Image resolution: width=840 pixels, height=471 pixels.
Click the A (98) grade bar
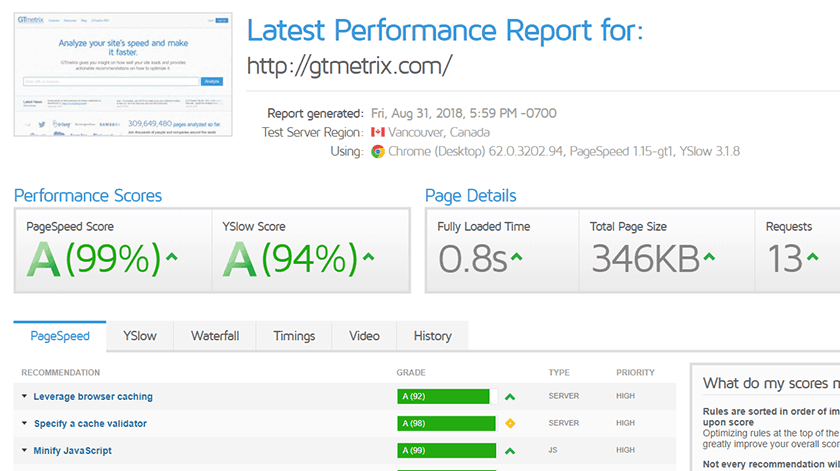446,423
